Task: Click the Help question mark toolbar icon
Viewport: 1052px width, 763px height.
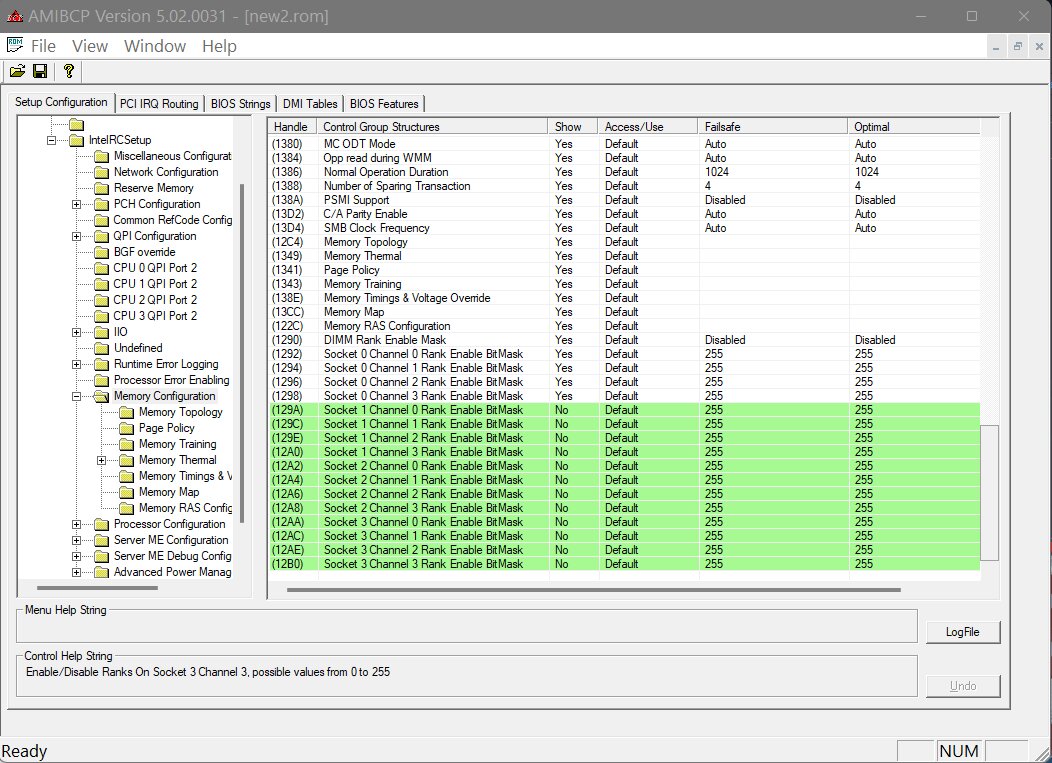Action: tap(68, 71)
